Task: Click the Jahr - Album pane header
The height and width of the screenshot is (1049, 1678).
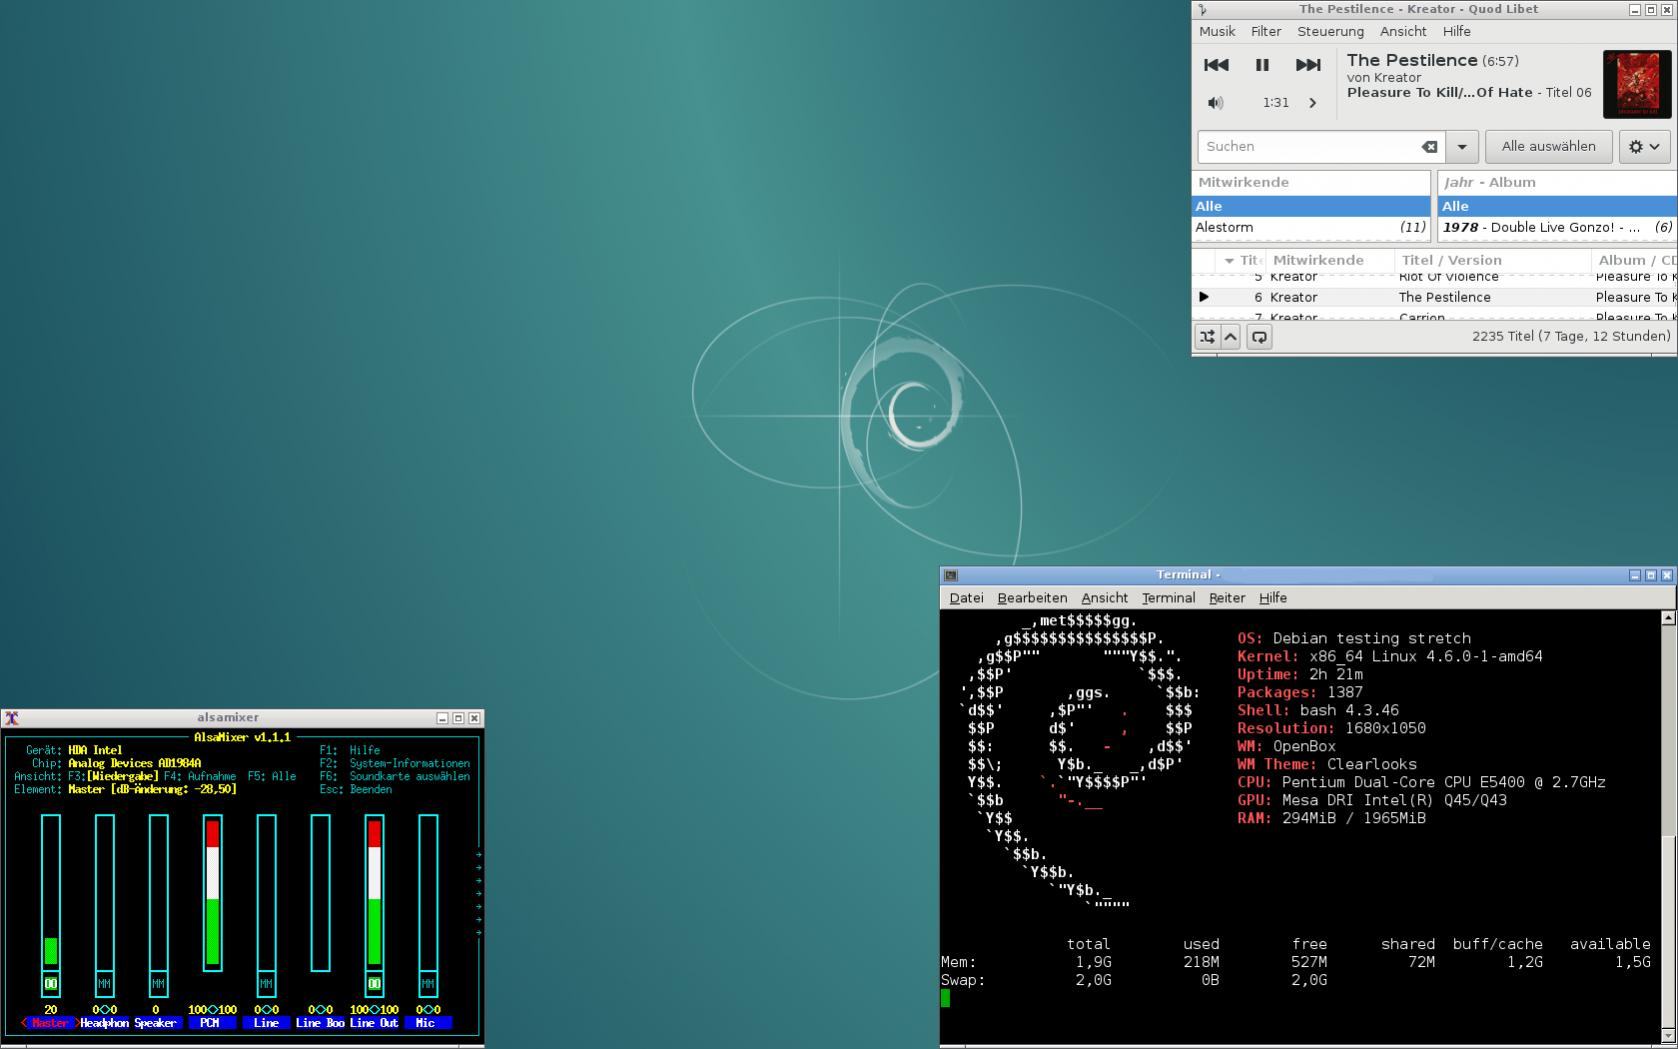Action: pyautogui.click(x=1557, y=182)
